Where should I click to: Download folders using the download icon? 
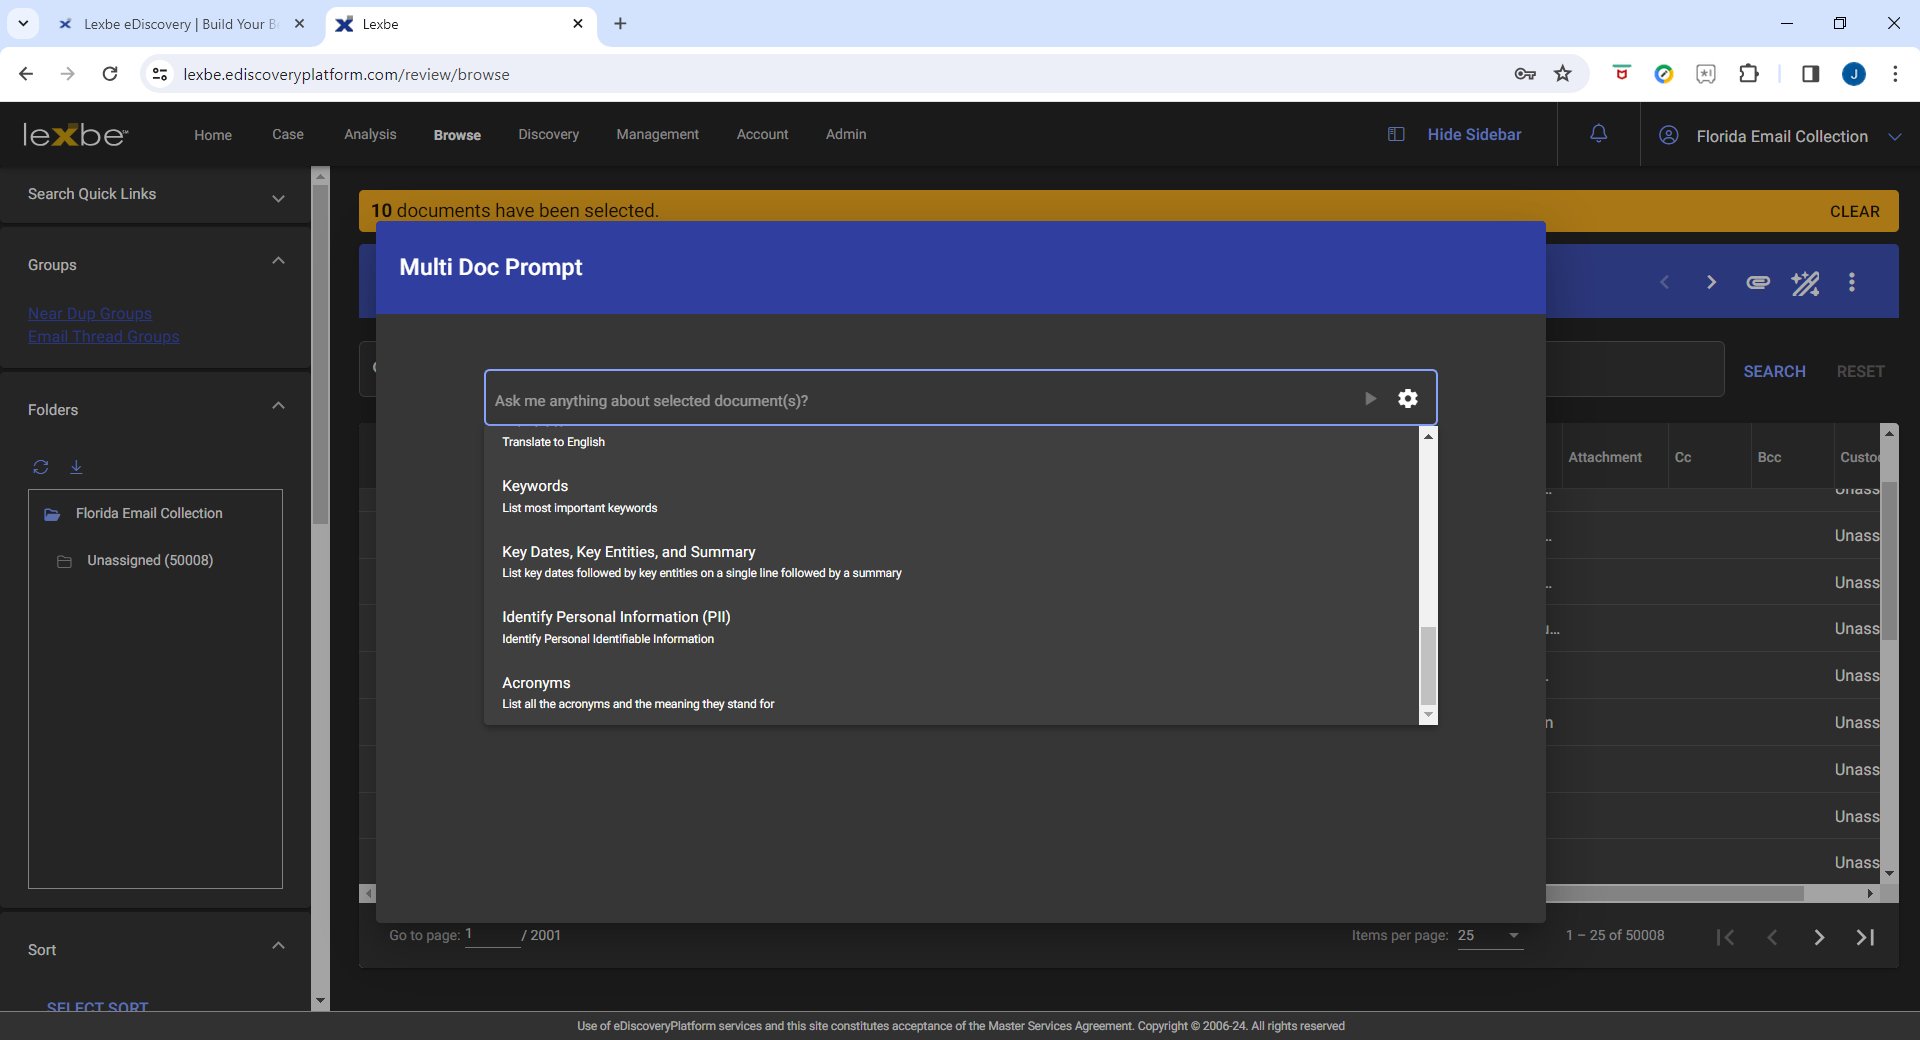pos(76,467)
